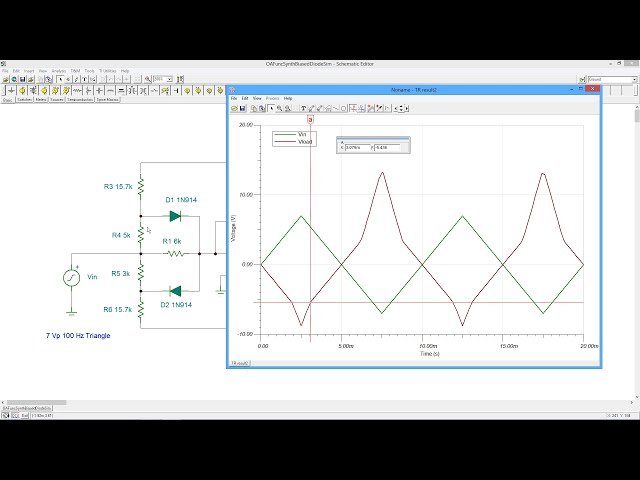Click the R3 15.7k resistor label

118,187
